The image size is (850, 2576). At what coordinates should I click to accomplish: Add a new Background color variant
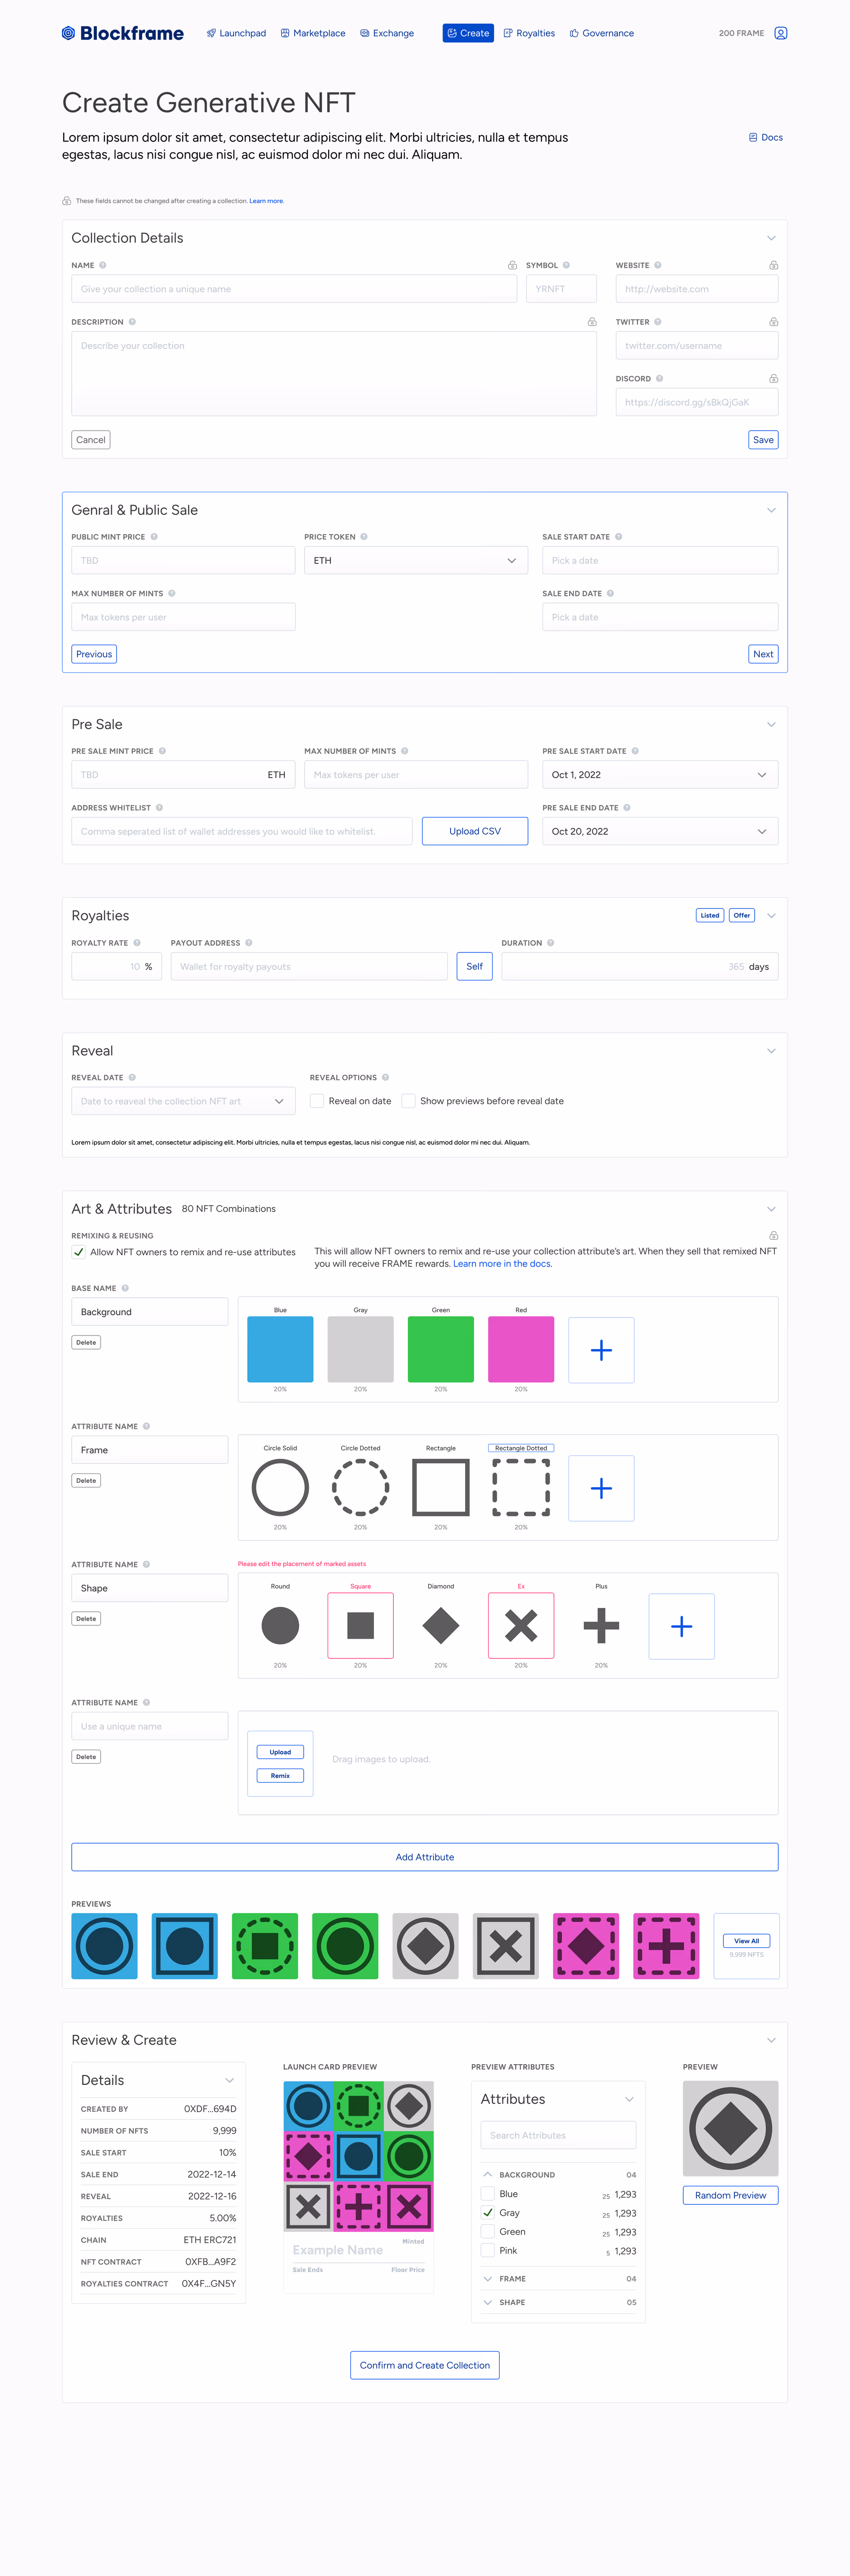pyautogui.click(x=601, y=1350)
